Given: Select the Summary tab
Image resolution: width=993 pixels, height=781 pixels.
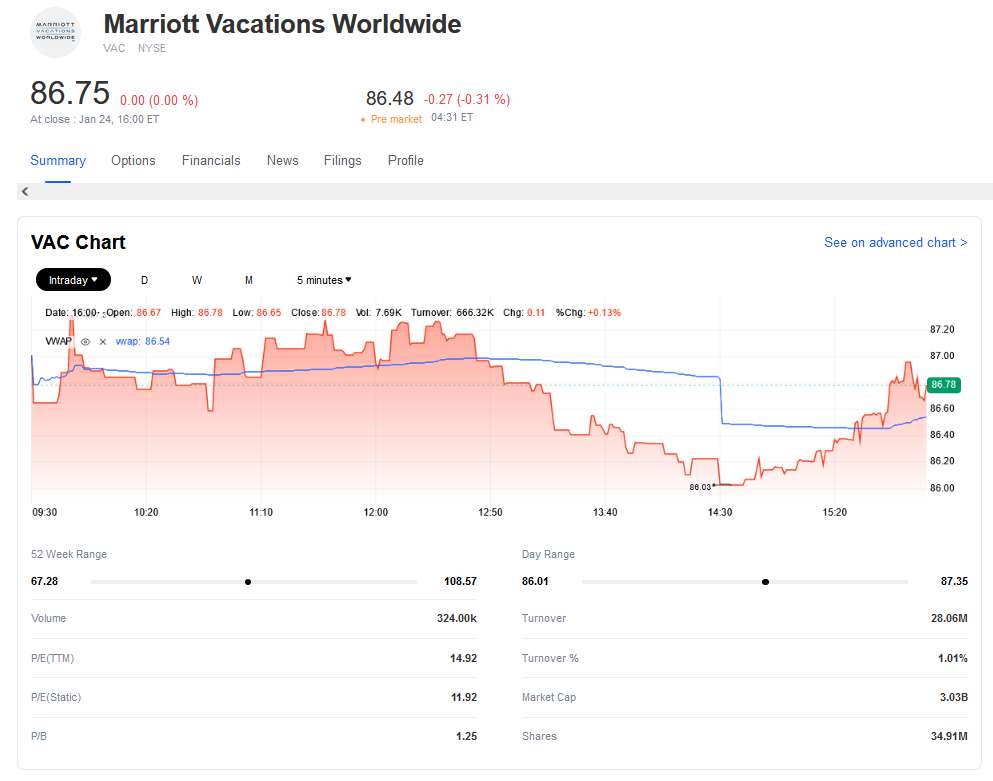Looking at the screenshot, I should (58, 160).
